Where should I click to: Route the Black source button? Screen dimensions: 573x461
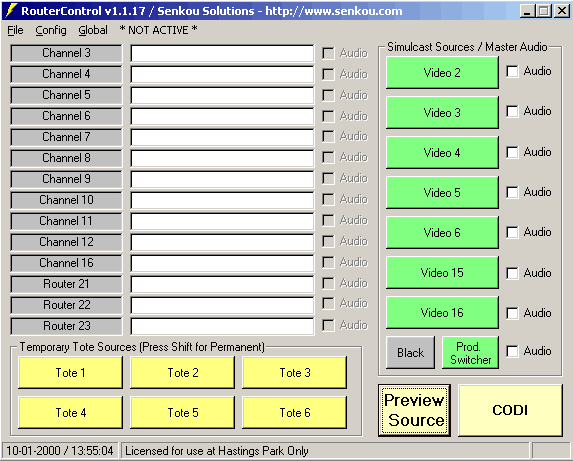coord(410,353)
